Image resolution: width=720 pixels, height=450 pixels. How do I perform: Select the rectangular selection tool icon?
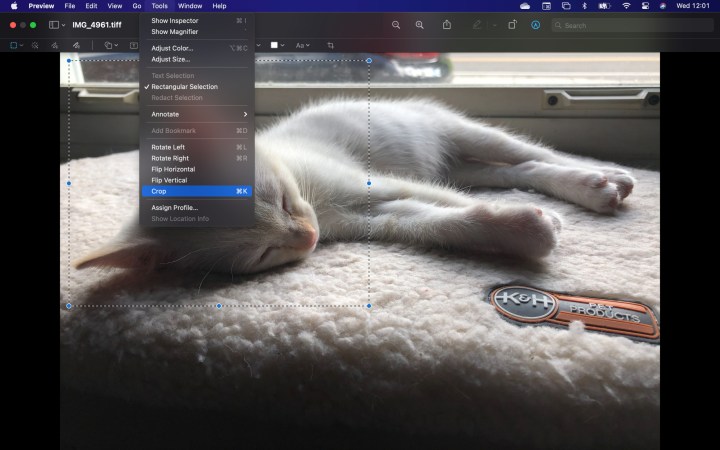point(14,45)
